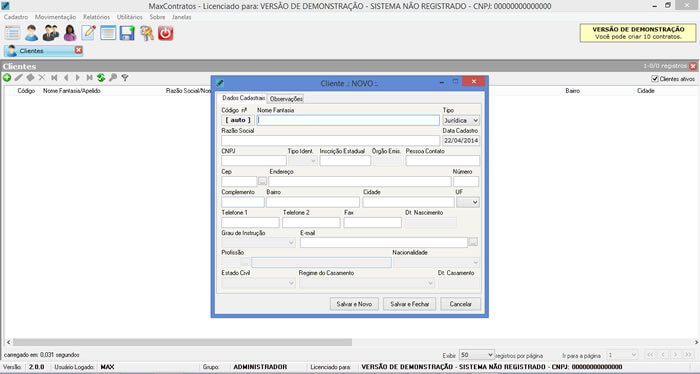Click the ellipsis button beside E-mail field
This screenshot has width=700, height=374.
(473, 242)
